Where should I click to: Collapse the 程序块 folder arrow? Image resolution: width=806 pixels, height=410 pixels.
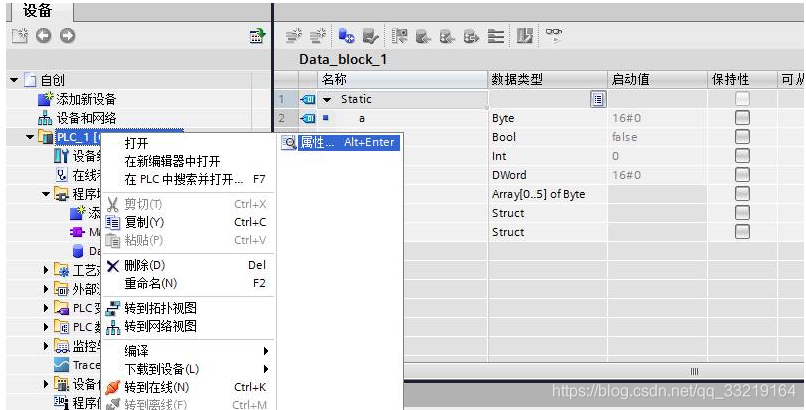(x=46, y=194)
